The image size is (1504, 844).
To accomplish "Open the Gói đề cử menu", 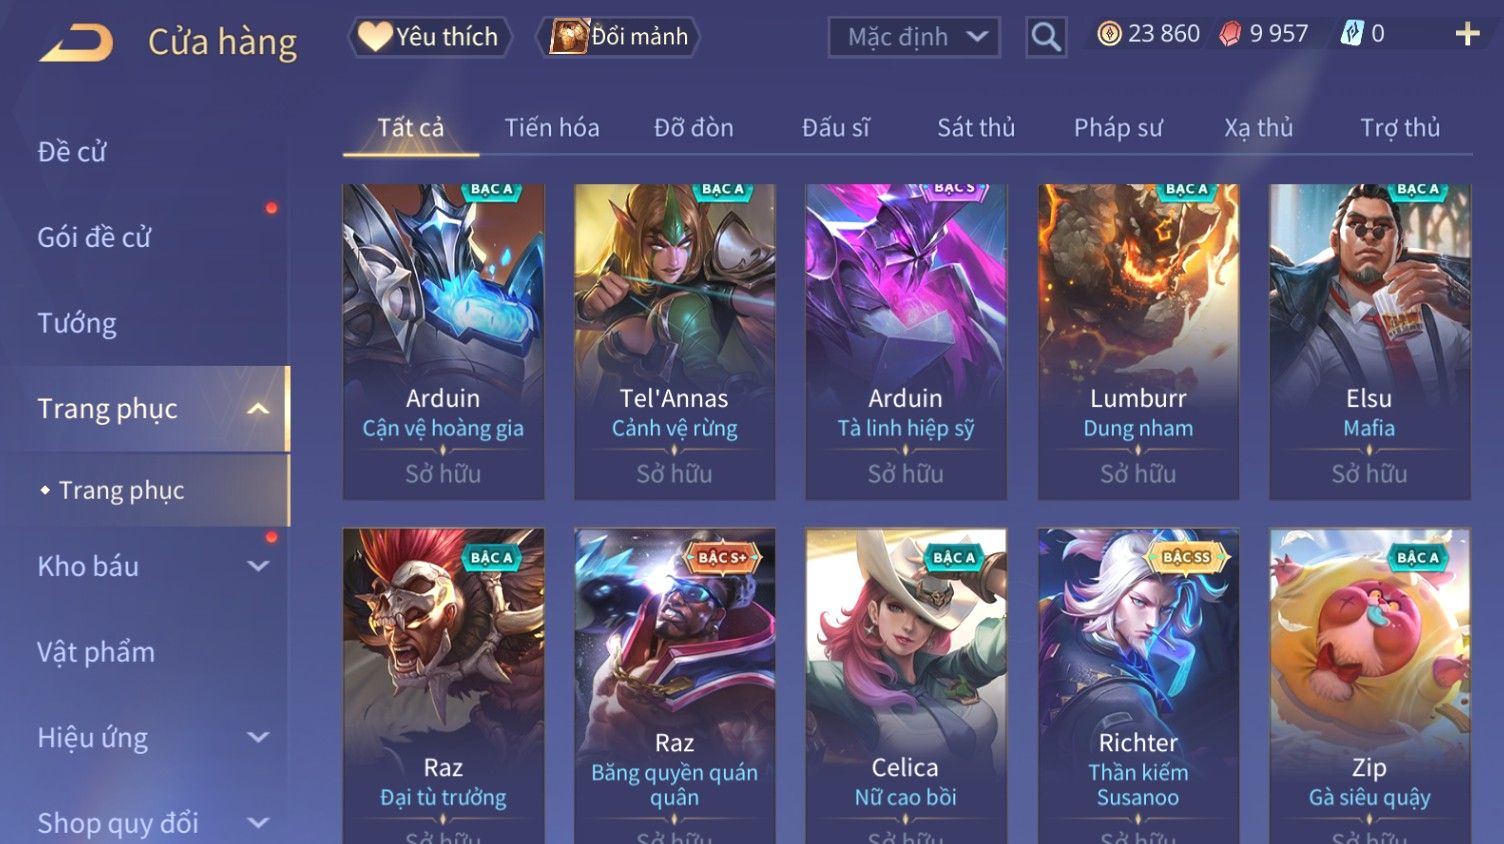I will (x=94, y=238).
